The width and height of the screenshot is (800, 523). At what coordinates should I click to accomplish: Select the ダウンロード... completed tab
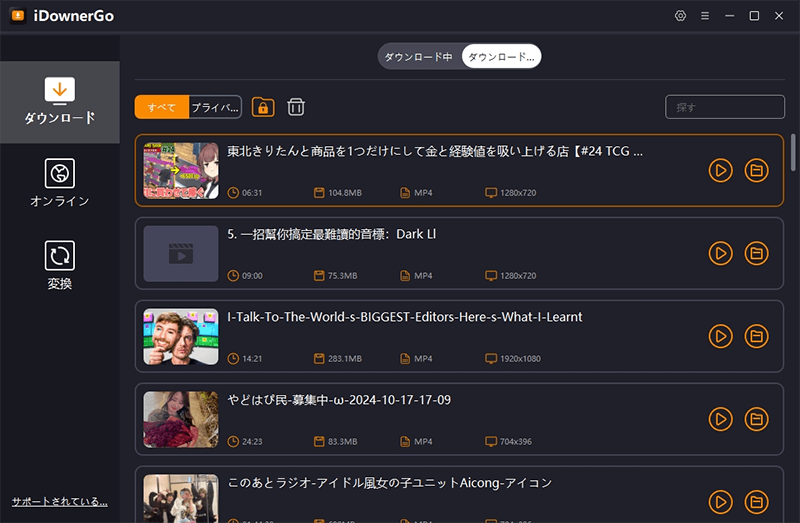point(501,57)
